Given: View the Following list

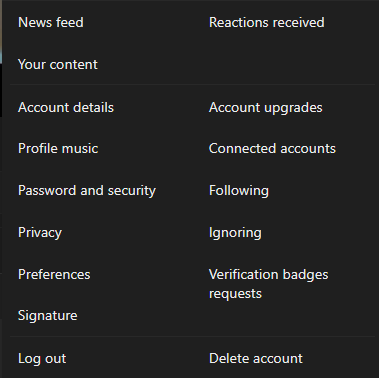Looking at the screenshot, I should pyautogui.click(x=239, y=191).
